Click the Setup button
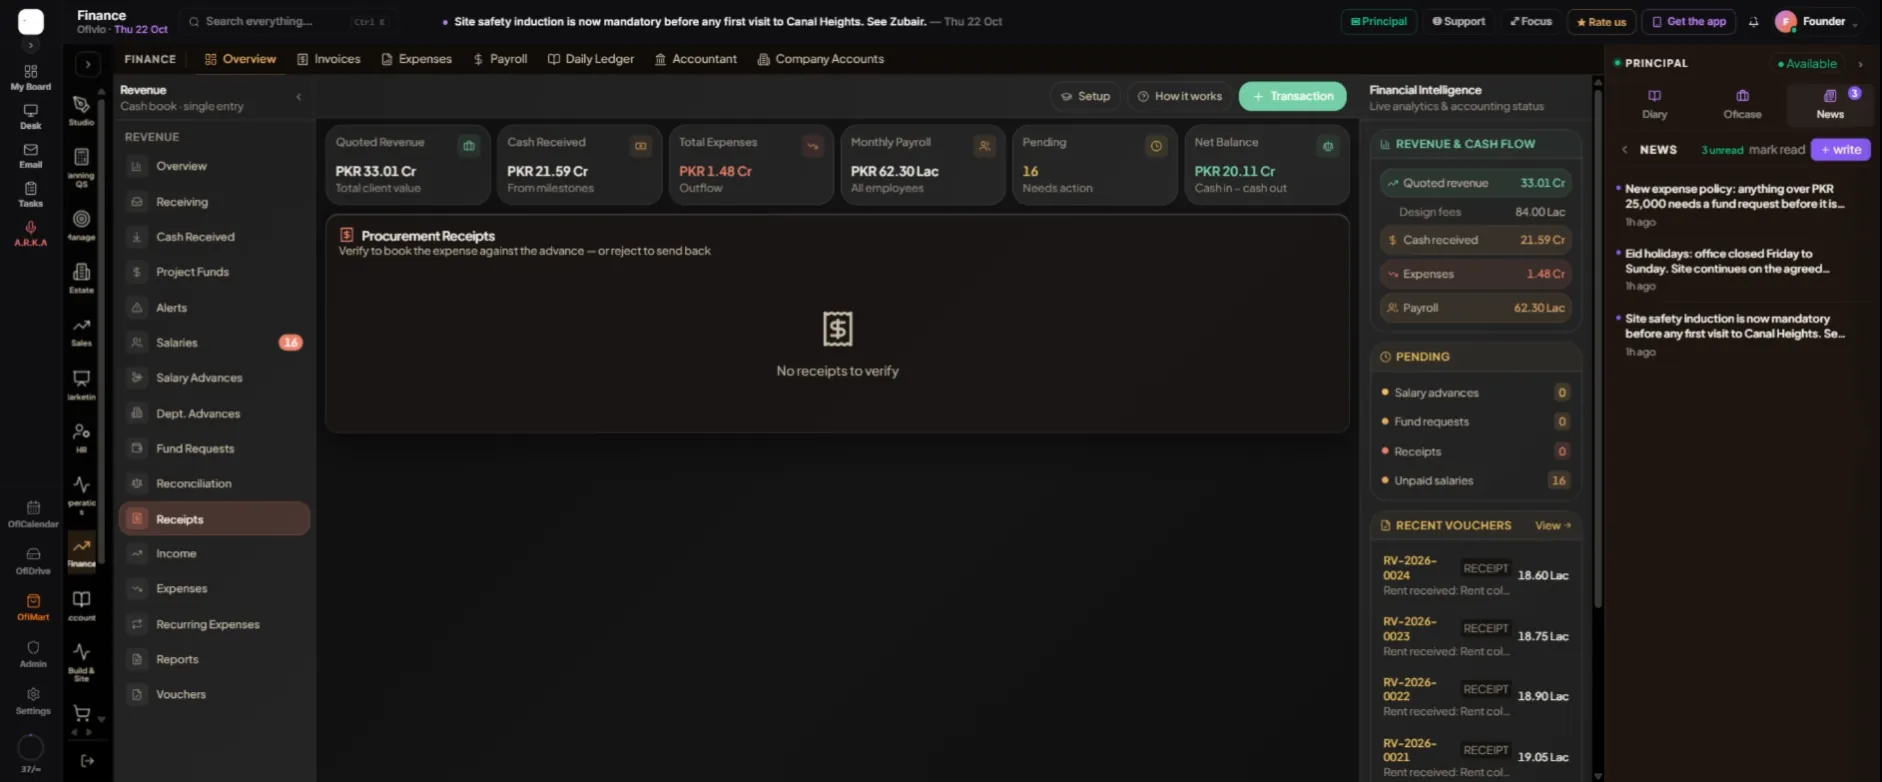Image resolution: width=1882 pixels, height=782 pixels. click(x=1085, y=96)
